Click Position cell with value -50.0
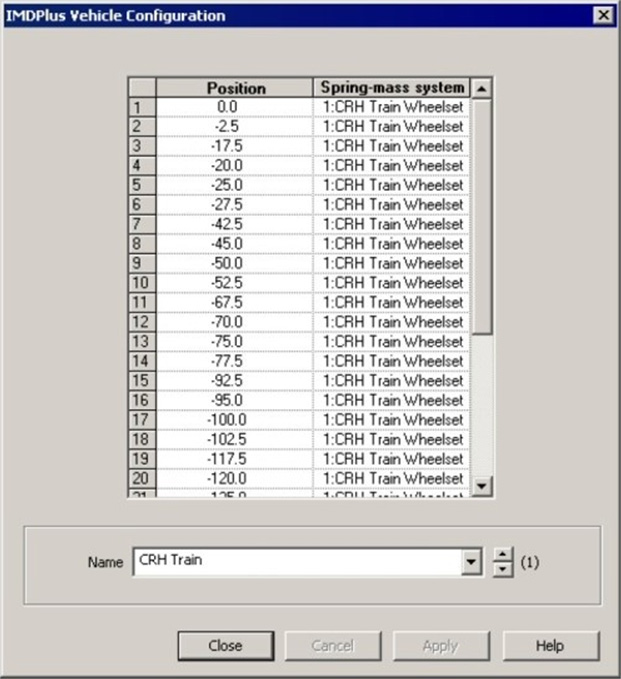The image size is (621, 679). (235, 263)
